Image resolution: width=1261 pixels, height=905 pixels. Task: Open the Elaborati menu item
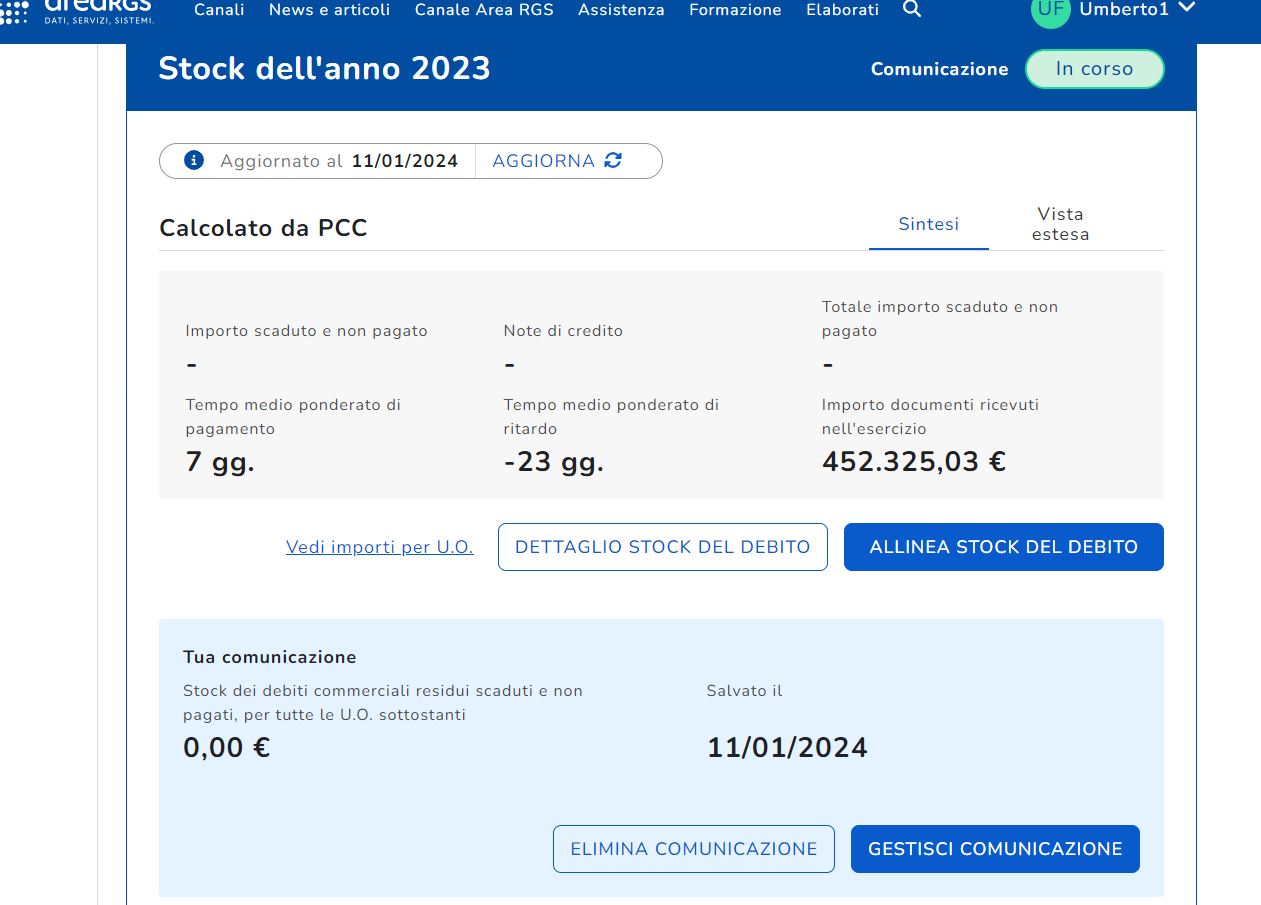click(842, 10)
